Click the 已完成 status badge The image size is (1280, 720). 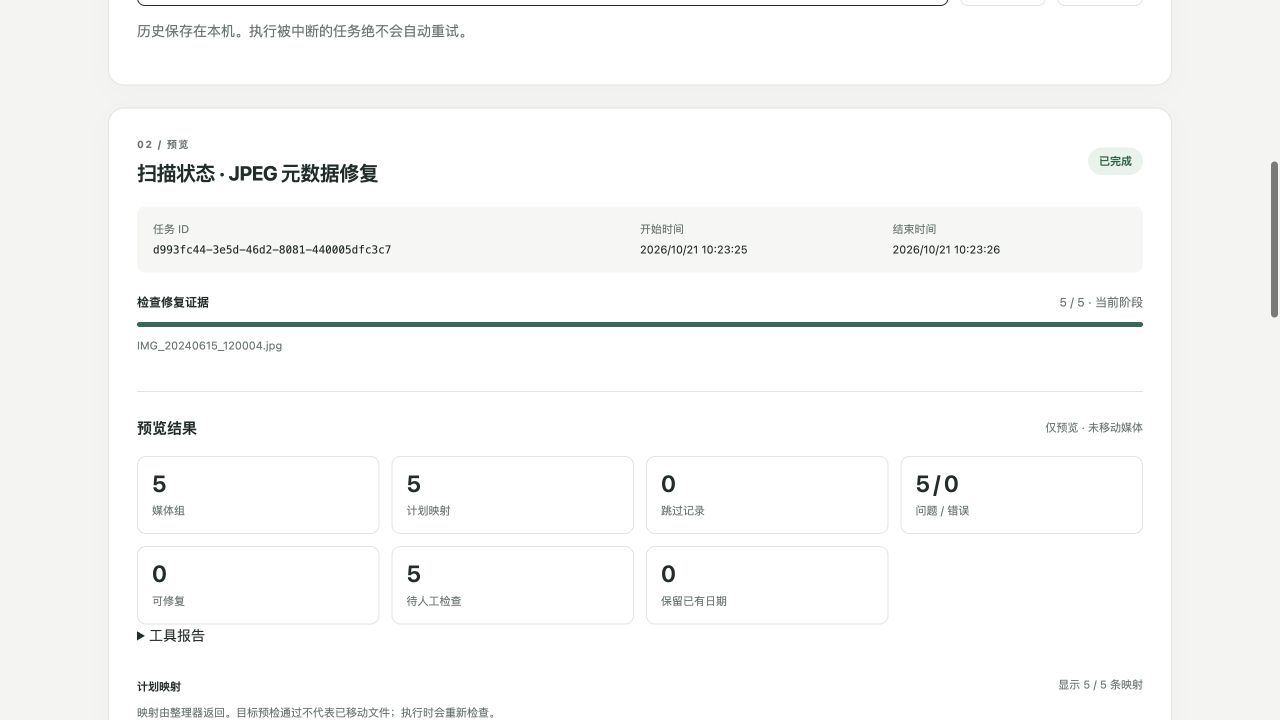pos(1115,161)
